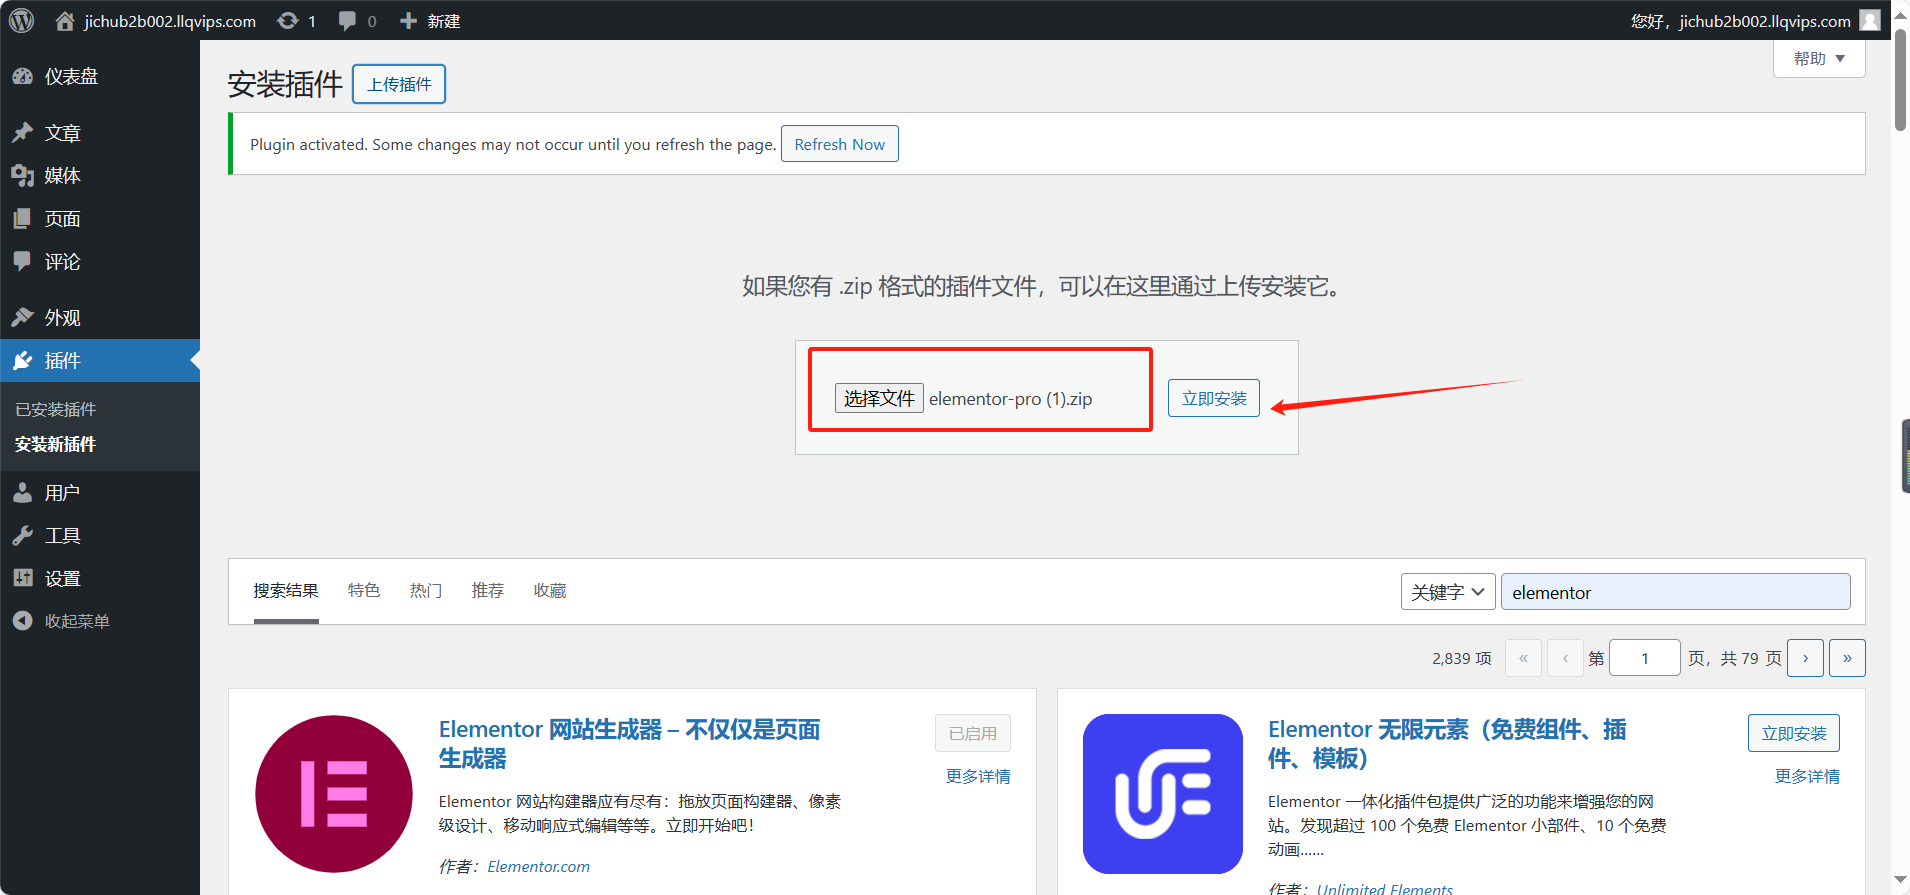Click the plus icon for 新建

tap(408, 20)
